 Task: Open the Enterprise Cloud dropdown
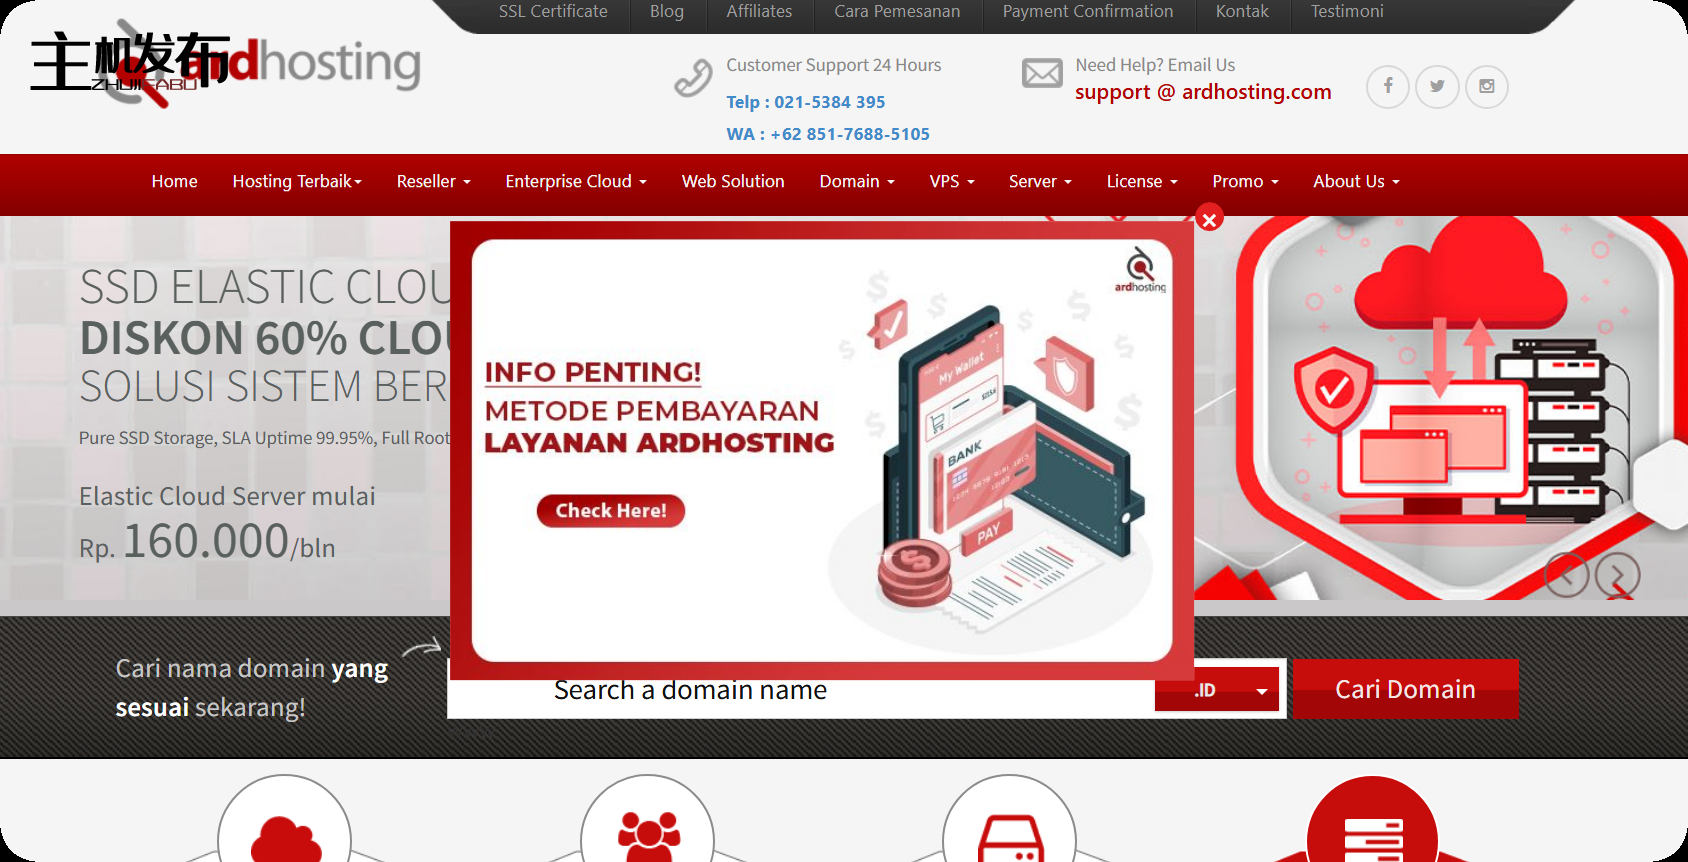576,182
